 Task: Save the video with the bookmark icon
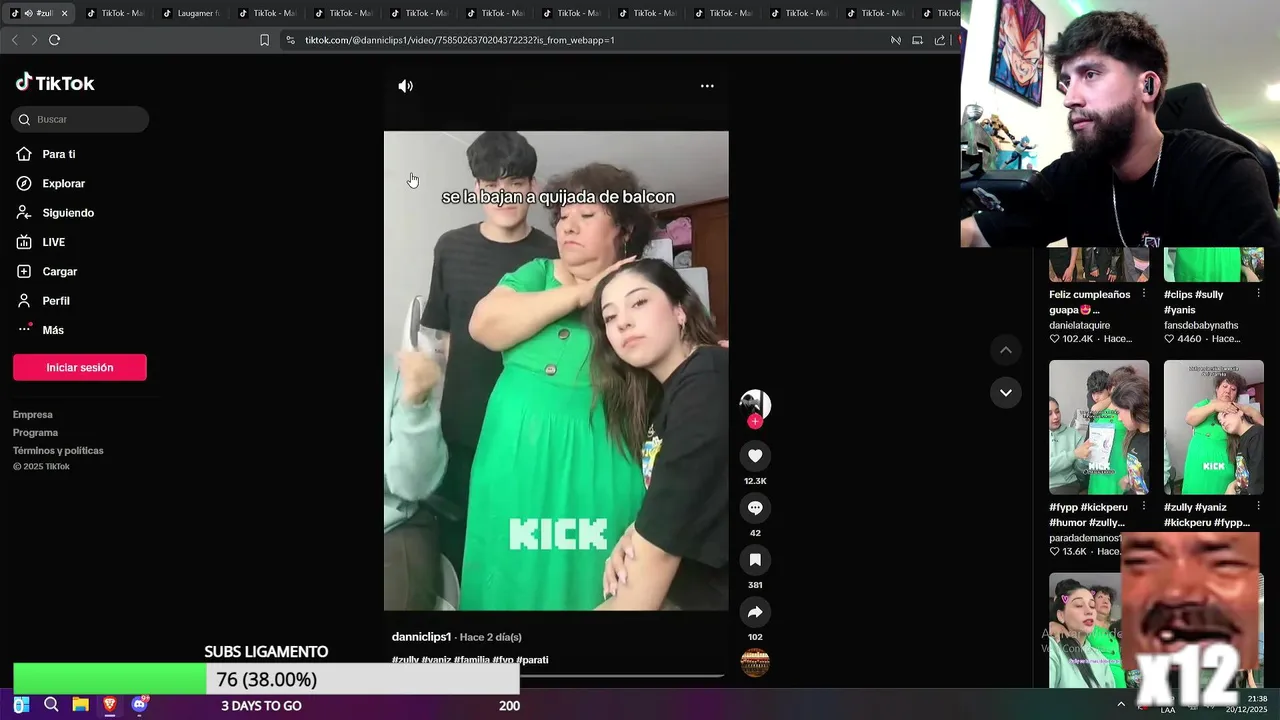(755, 560)
